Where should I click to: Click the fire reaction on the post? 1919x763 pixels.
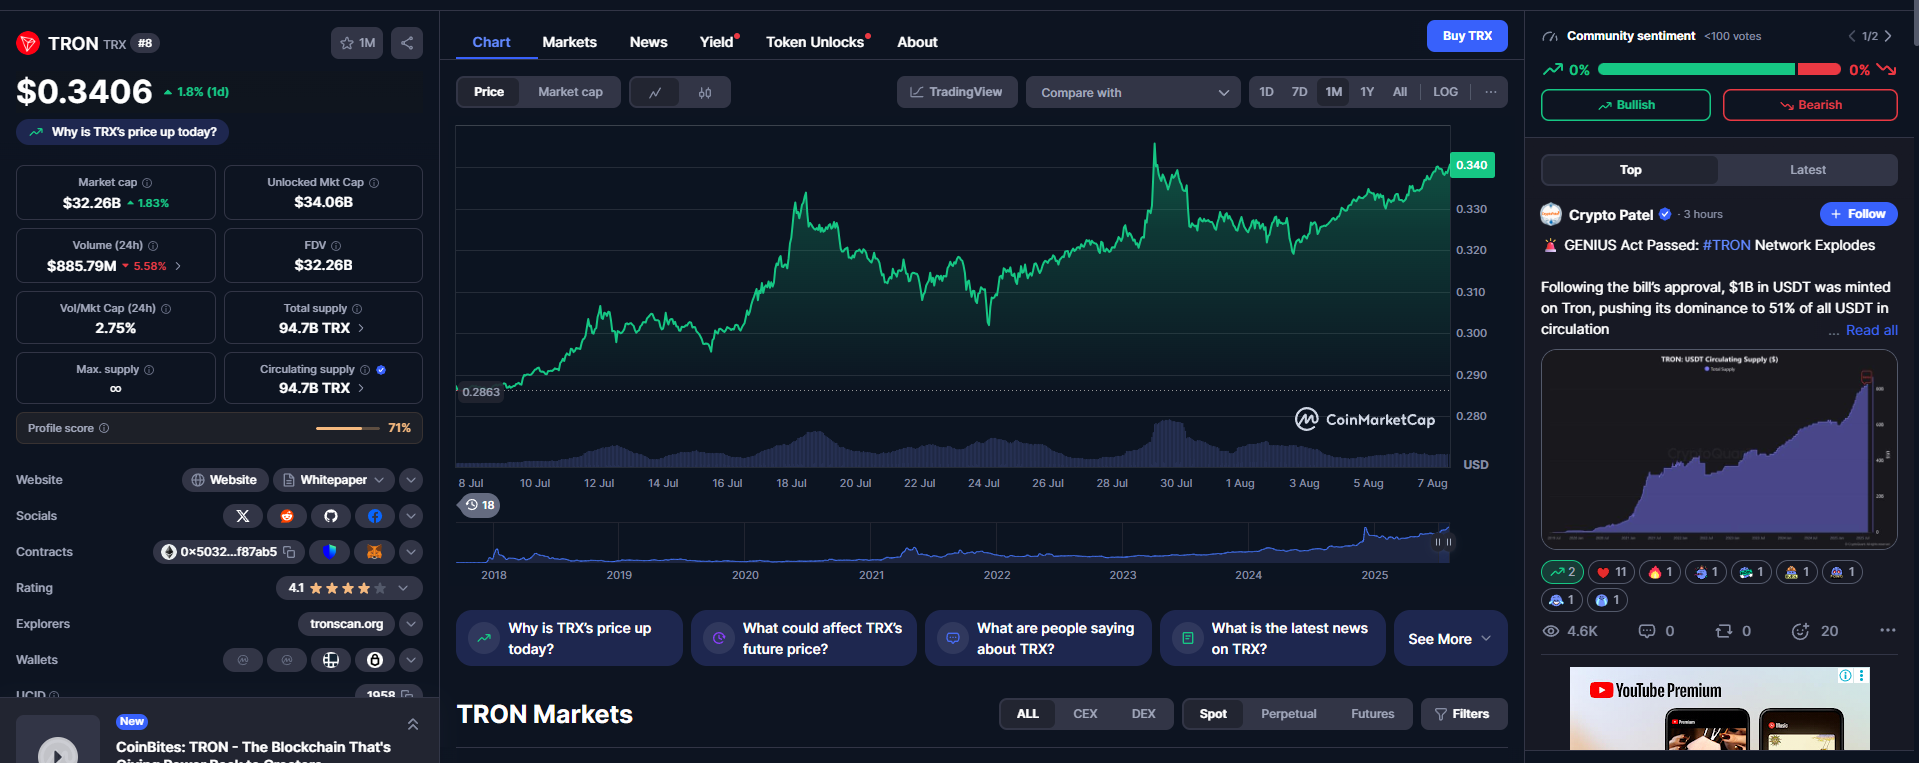click(1660, 572)
